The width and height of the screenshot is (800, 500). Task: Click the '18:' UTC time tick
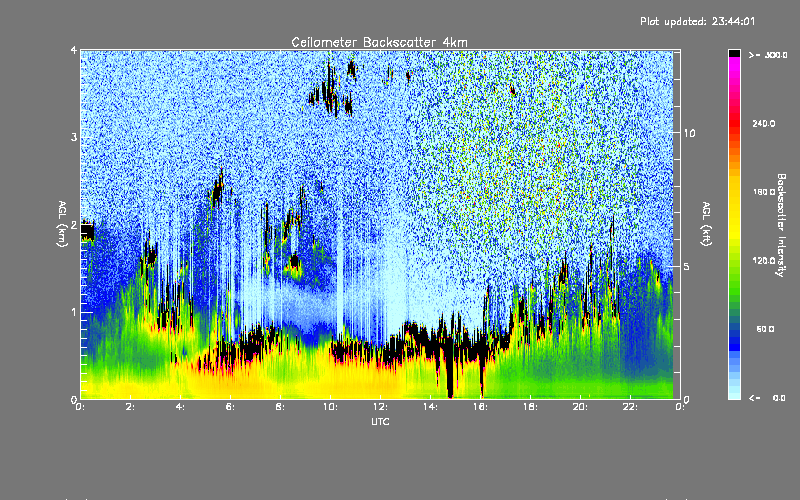pos(530,407)
